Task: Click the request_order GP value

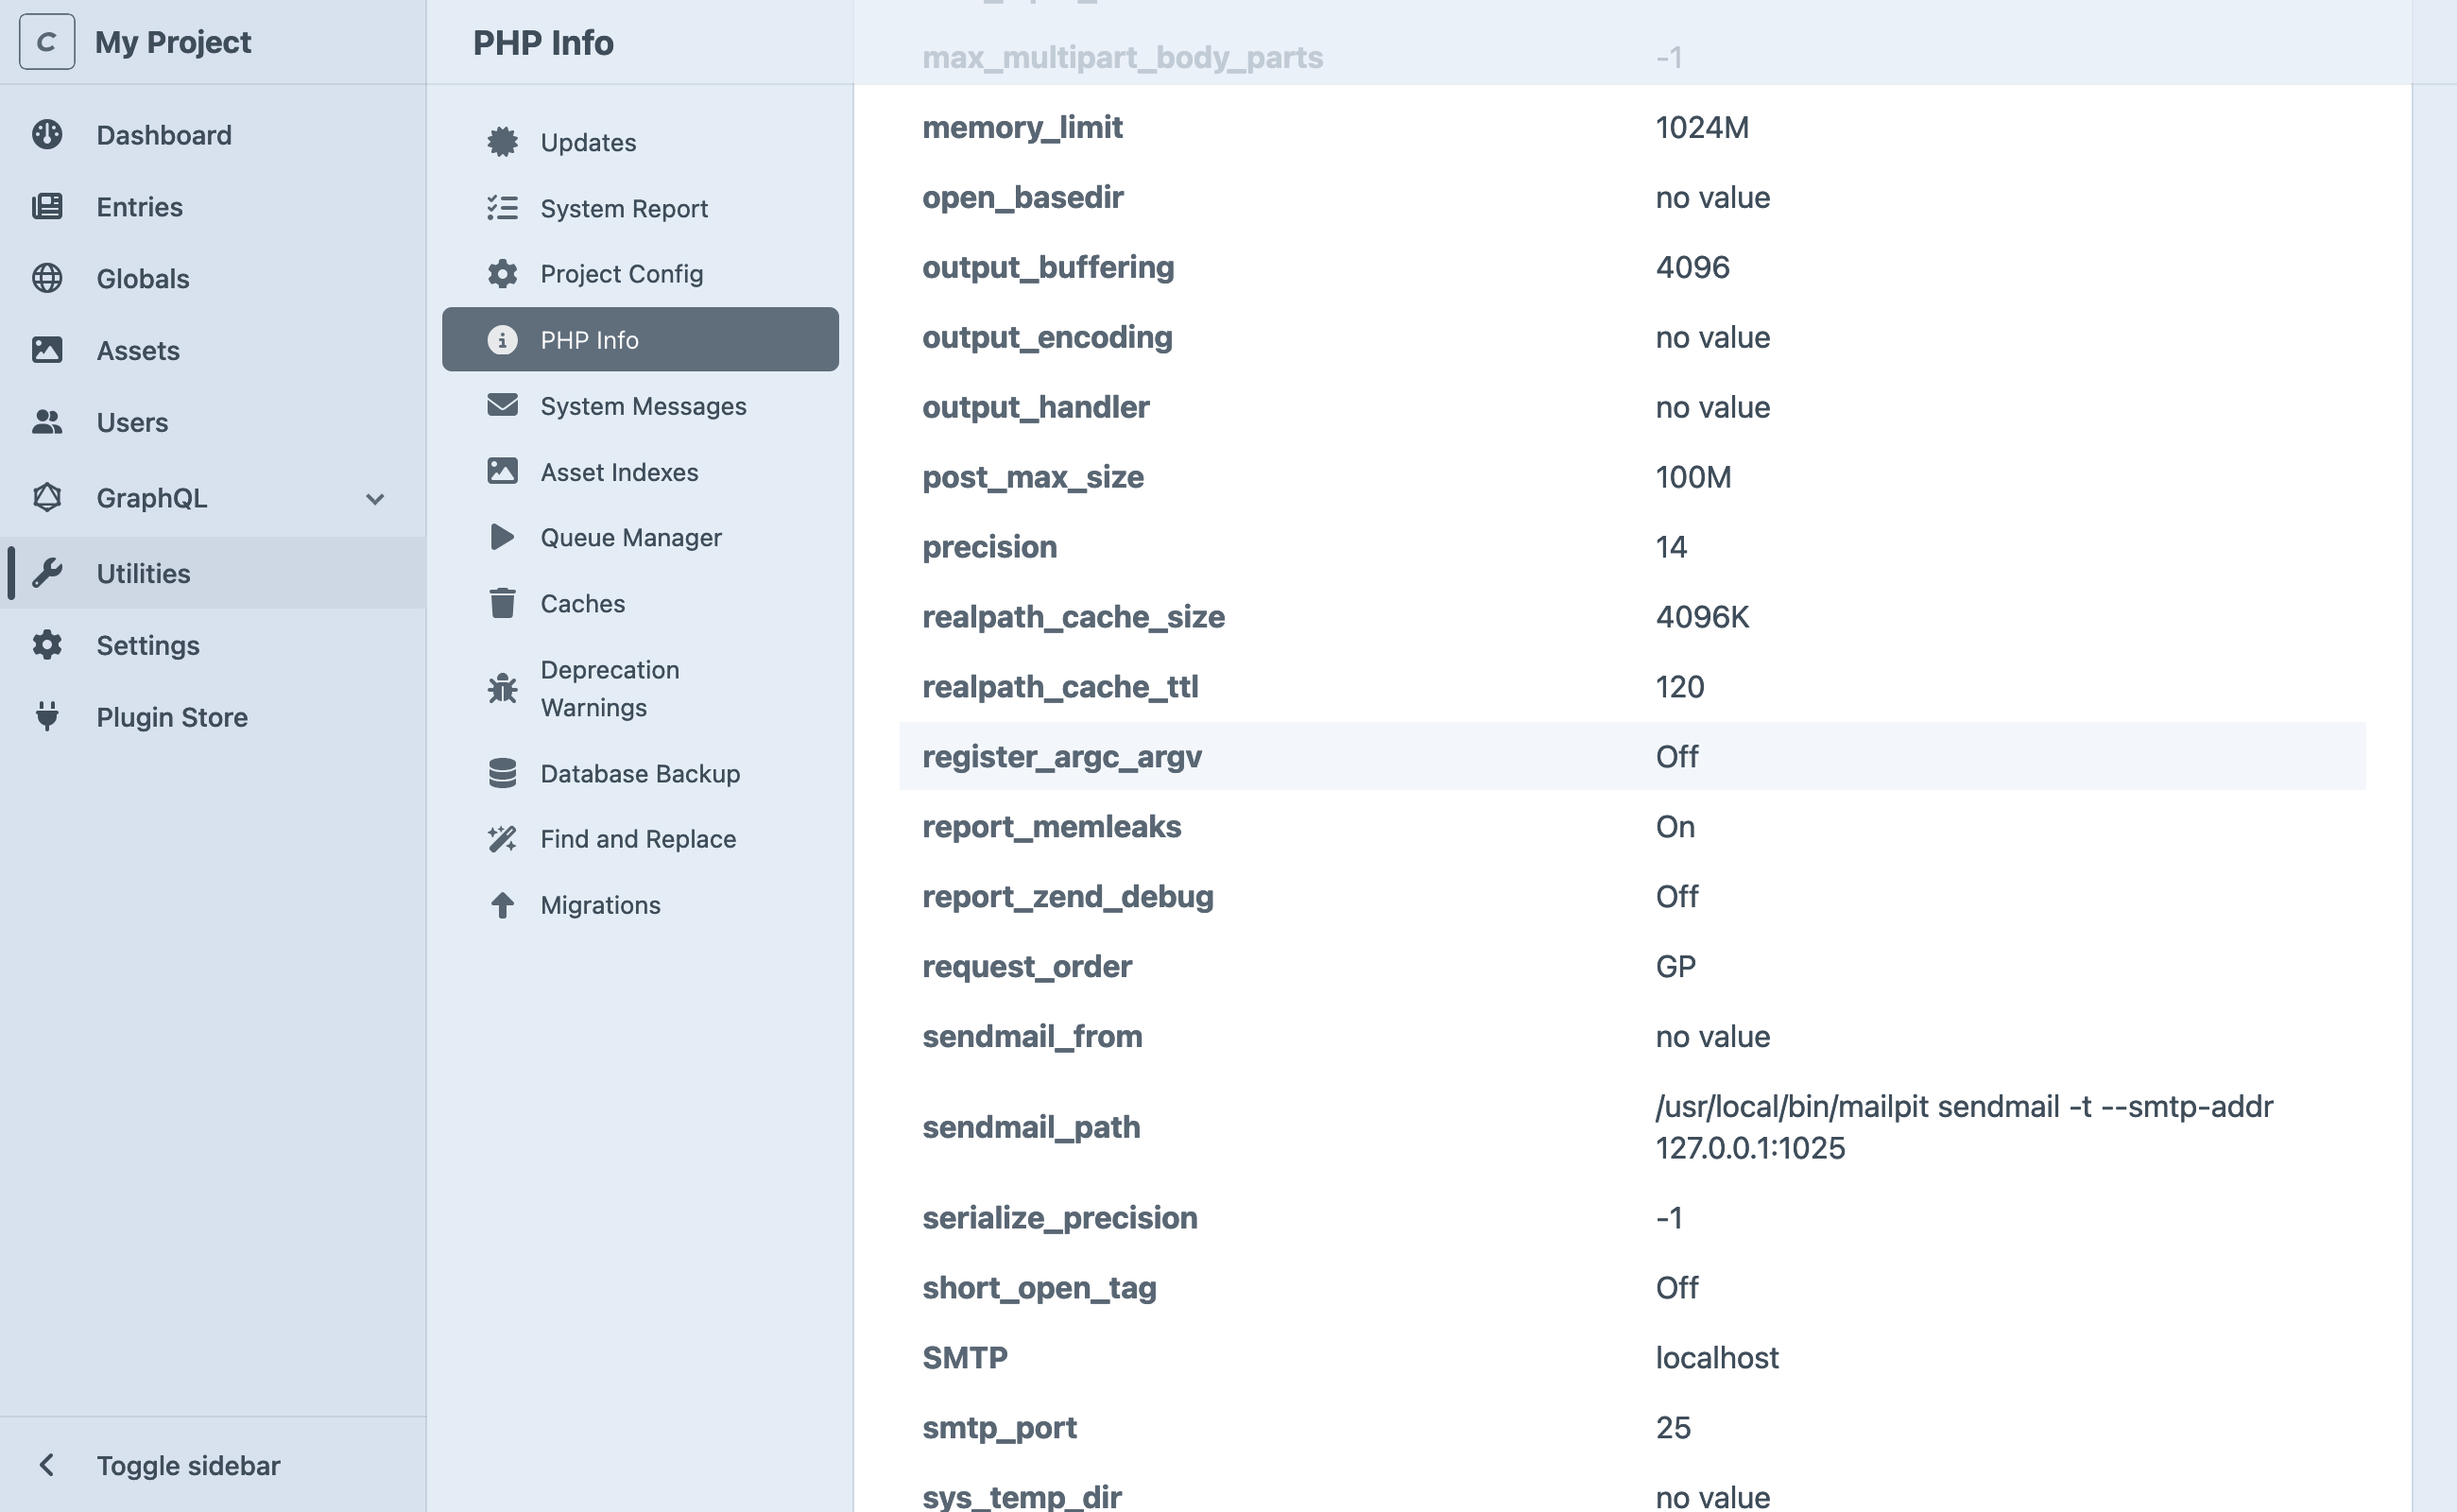Action: [x=1675, y=966]
